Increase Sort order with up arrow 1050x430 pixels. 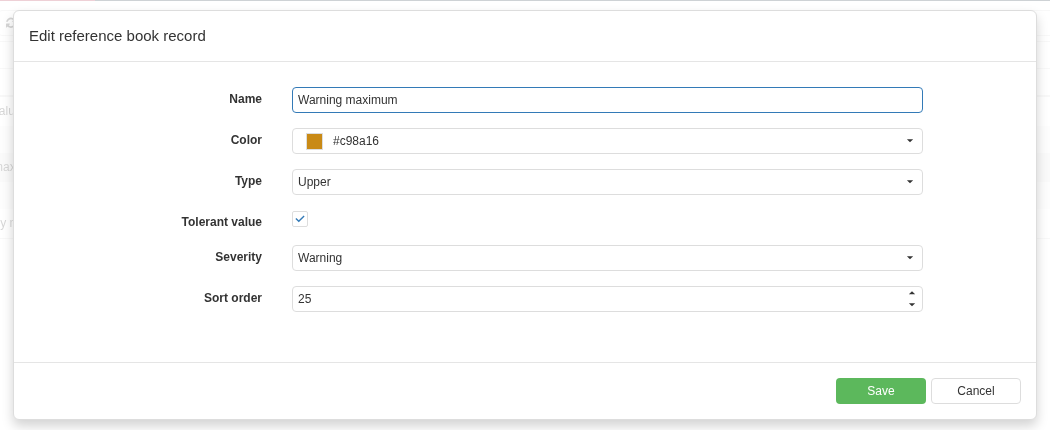(911, 293)
